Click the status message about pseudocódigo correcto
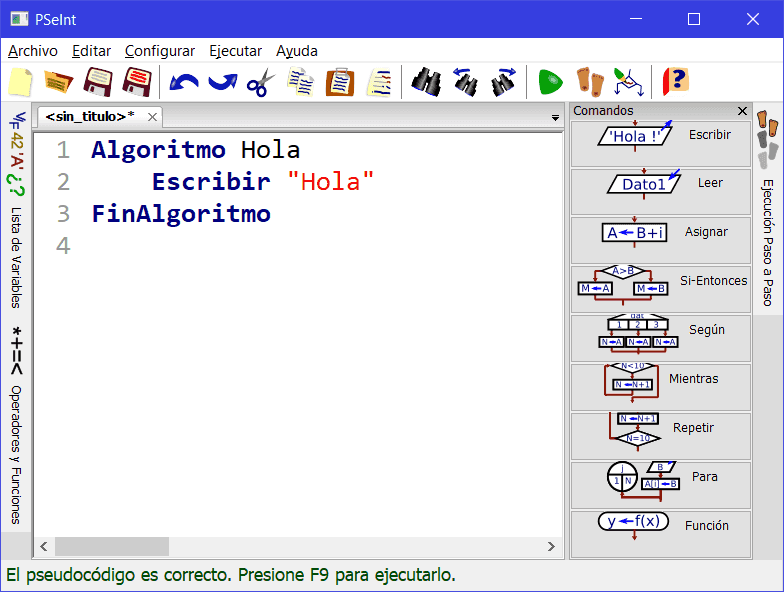 231,575
